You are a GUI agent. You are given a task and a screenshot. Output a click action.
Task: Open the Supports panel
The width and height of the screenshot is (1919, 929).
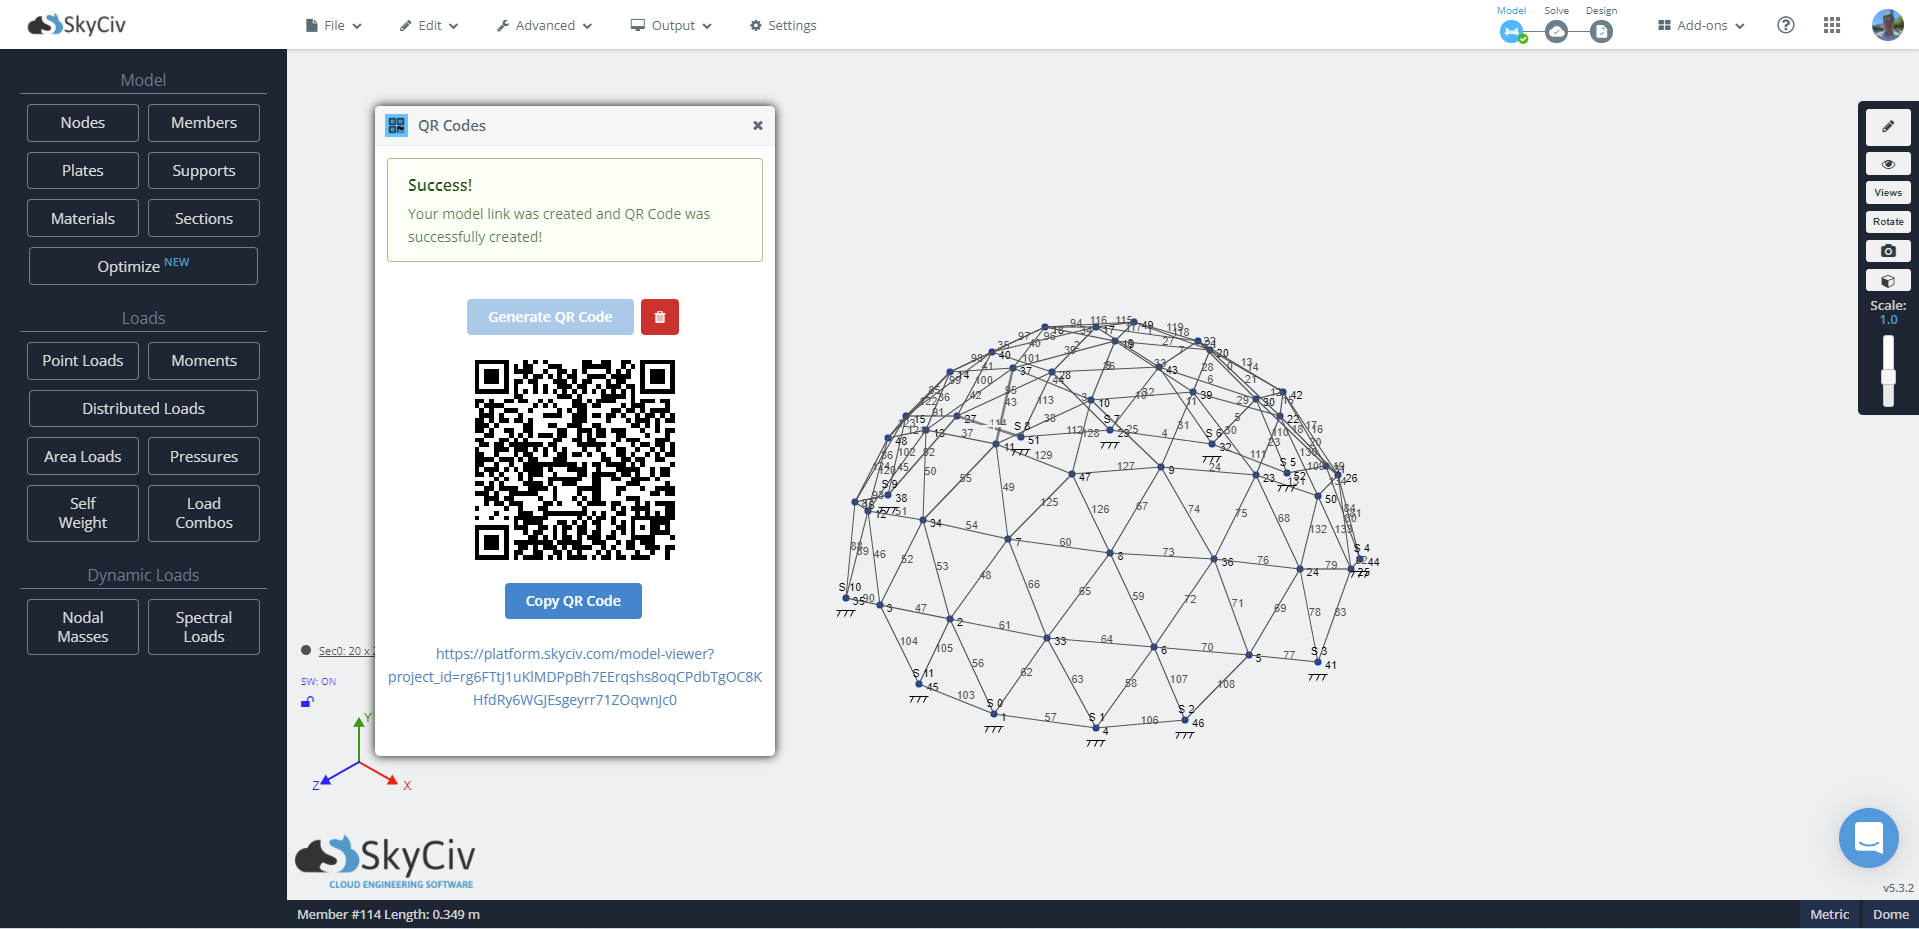point(204,171)
